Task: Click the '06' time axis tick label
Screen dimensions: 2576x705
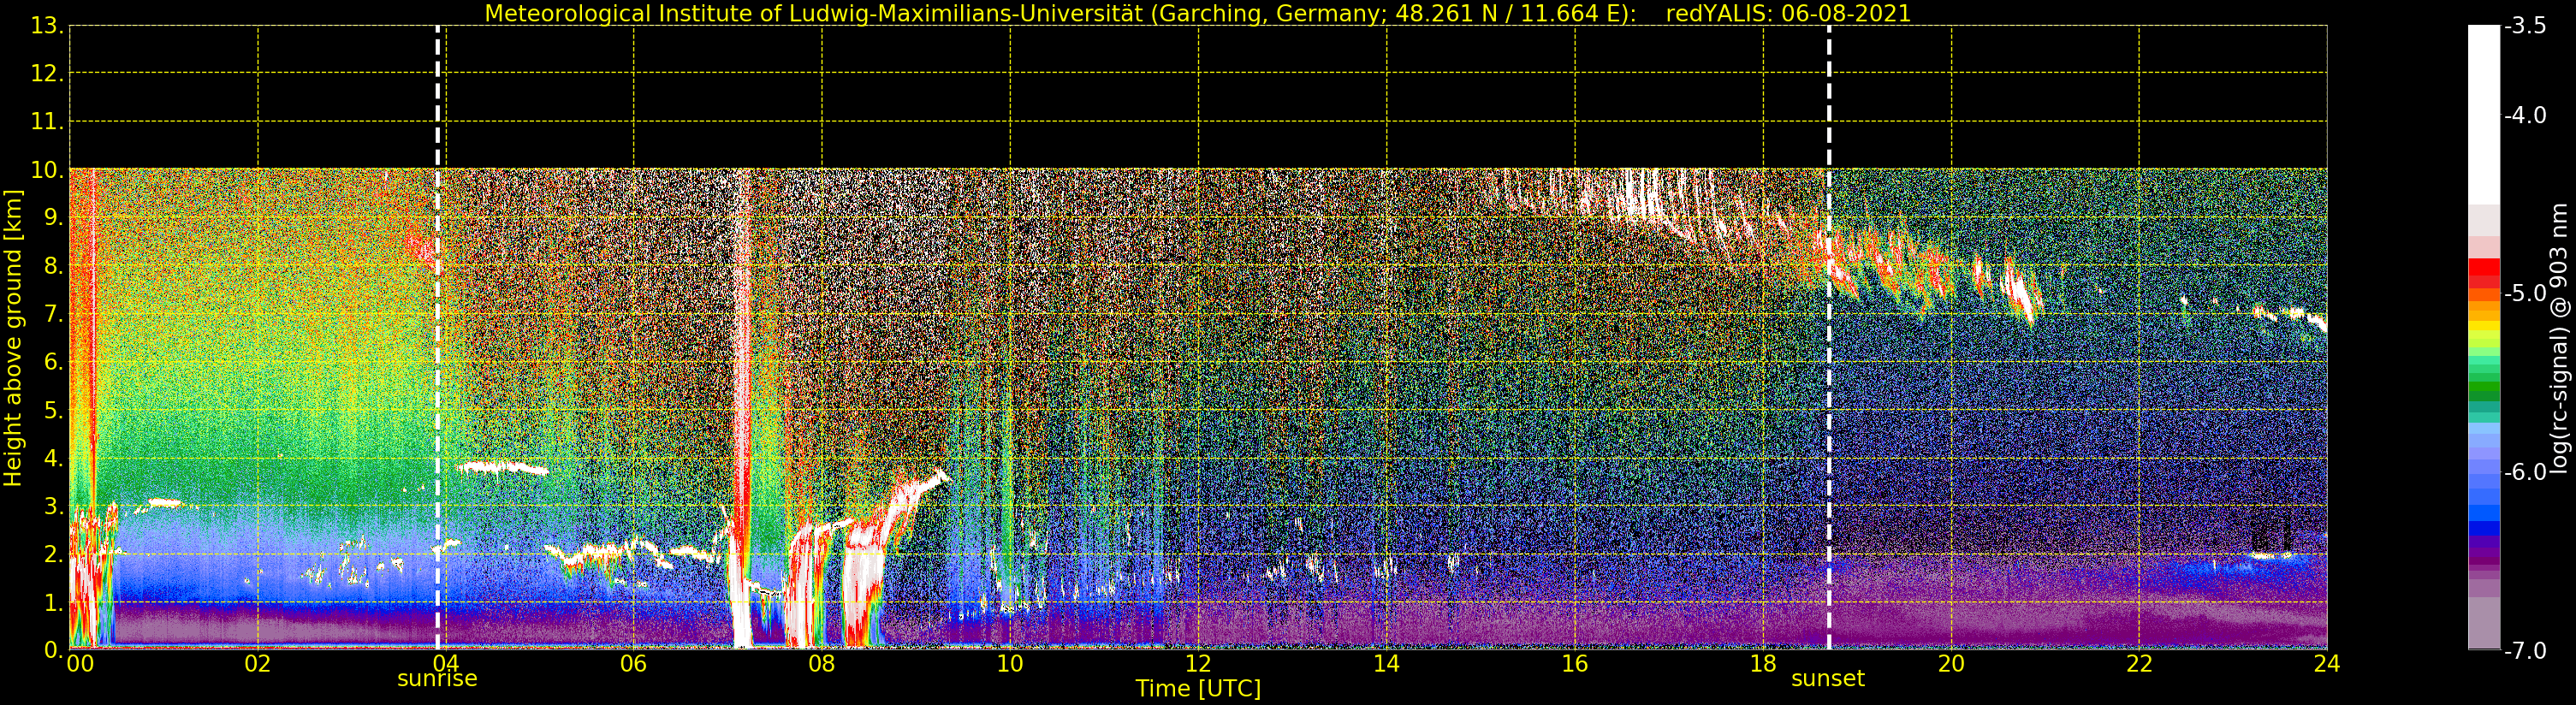Action: (634, 664)
